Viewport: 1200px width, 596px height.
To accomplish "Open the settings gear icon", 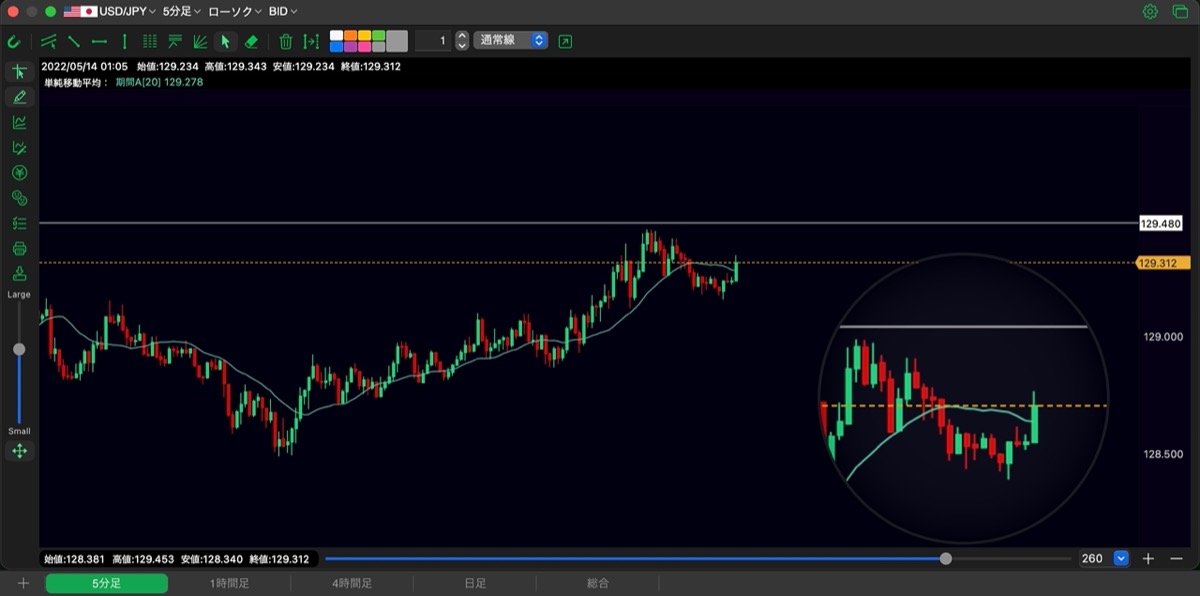I will tap(1150, 12).
